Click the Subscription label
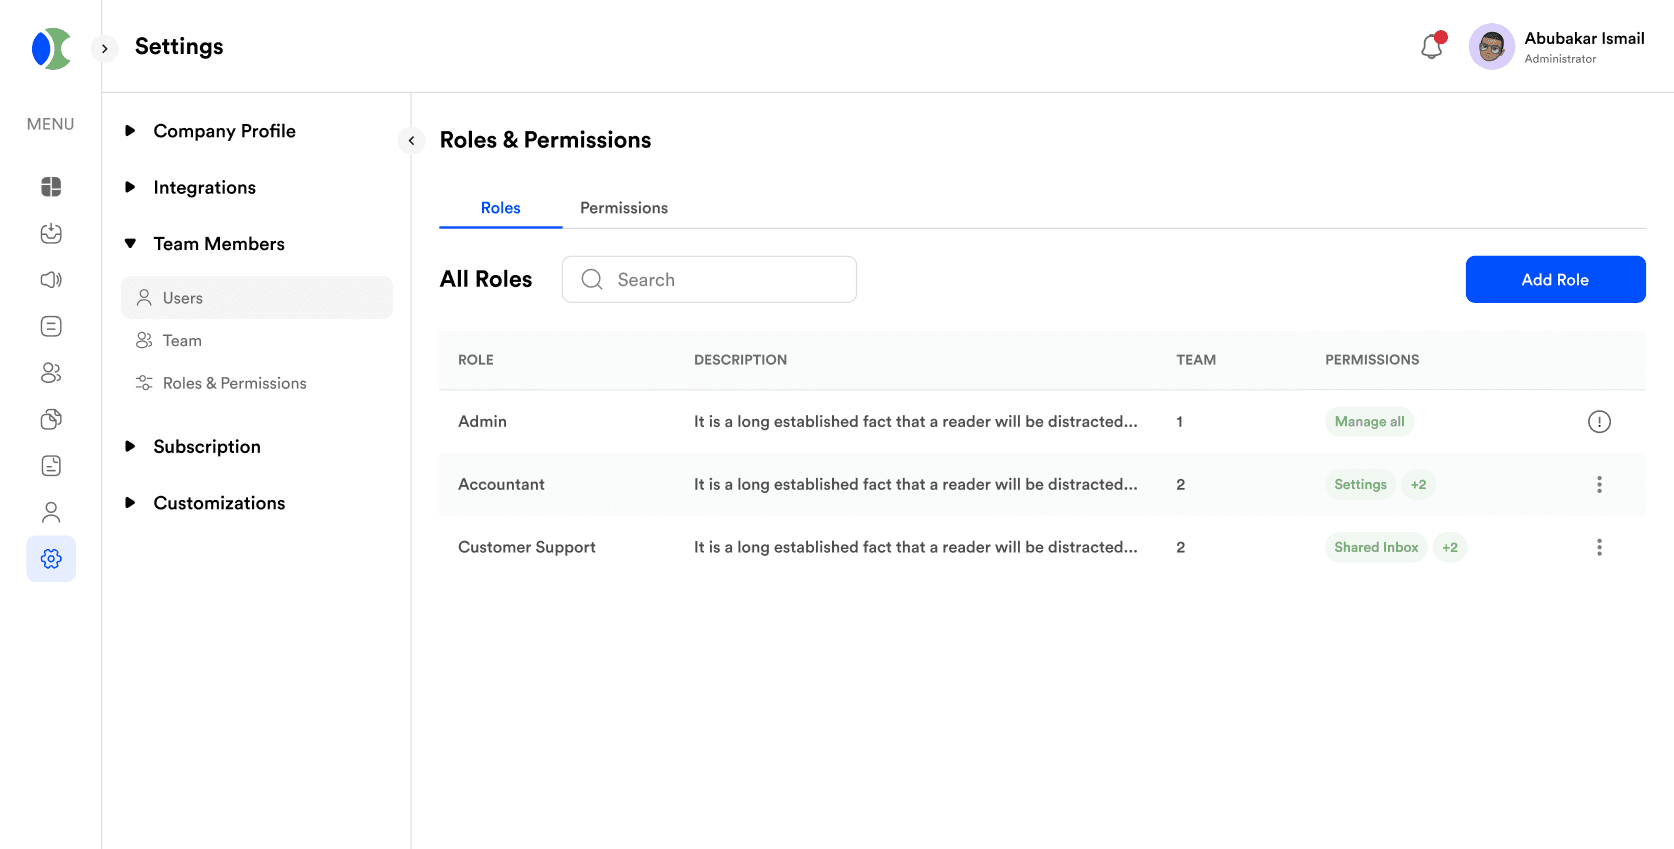This screenshot has height=849, width=1674. pyautogui.click(x=207, y=447)
